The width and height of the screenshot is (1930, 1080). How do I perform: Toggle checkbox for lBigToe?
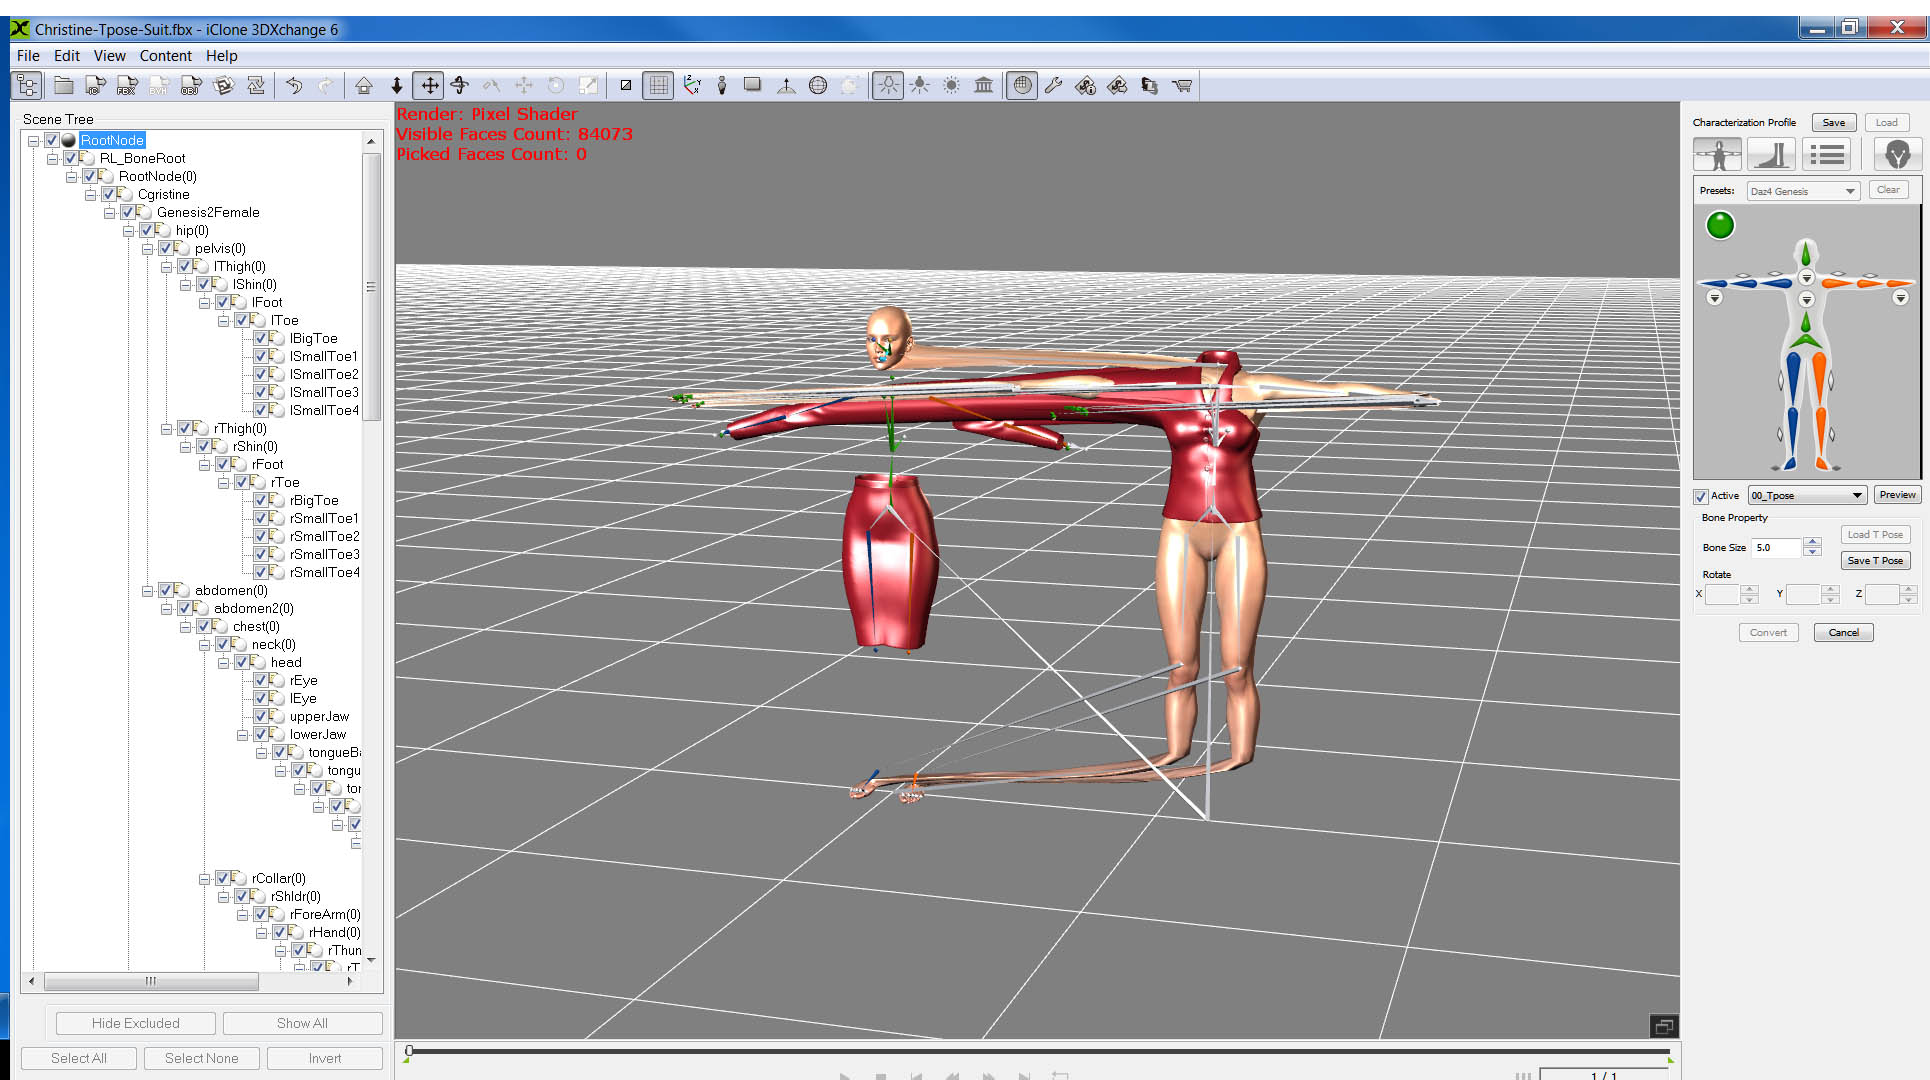pyautogui.click(x=261, y=338)
